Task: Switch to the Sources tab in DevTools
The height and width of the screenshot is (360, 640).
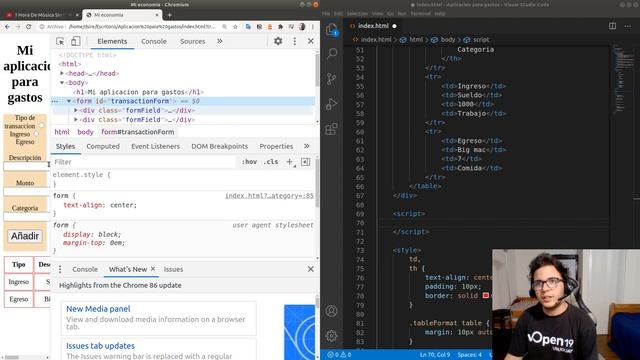Action: (x=192, y=41)
